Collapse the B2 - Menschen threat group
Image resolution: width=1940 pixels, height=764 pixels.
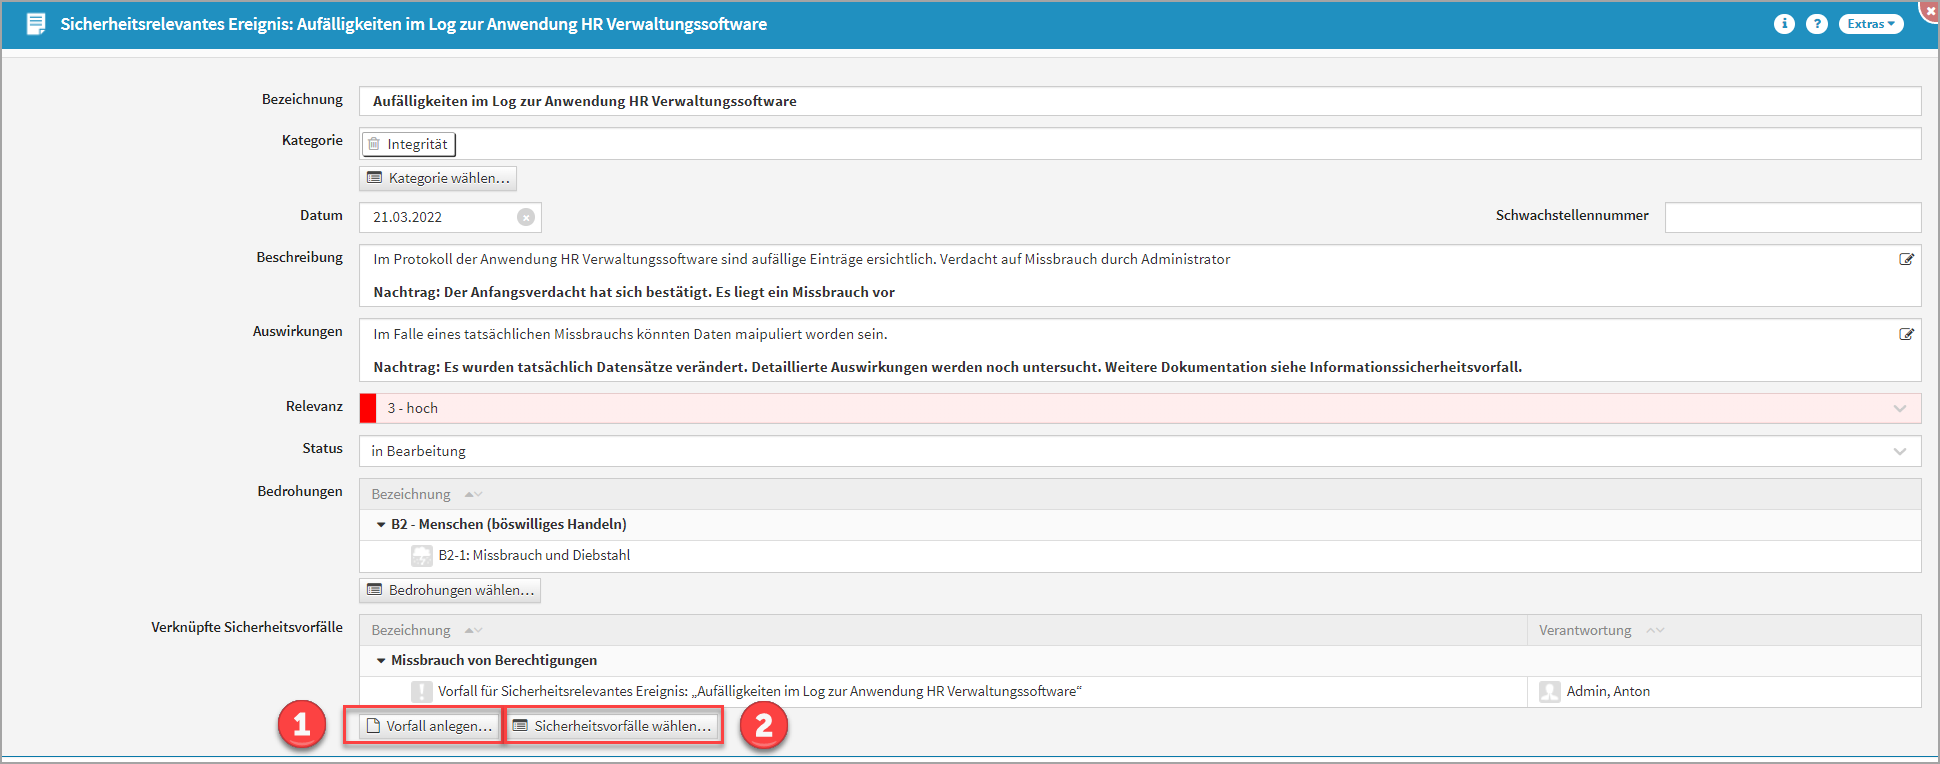click(x=381, y=525)
